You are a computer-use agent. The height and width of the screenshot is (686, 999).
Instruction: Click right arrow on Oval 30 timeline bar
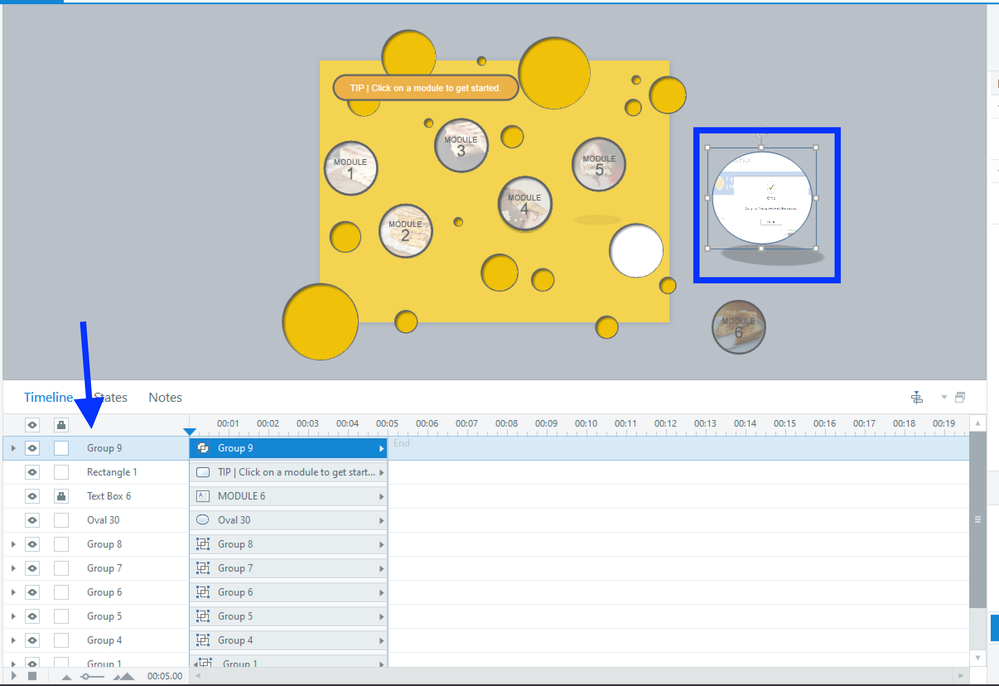(x=382, y=520)
